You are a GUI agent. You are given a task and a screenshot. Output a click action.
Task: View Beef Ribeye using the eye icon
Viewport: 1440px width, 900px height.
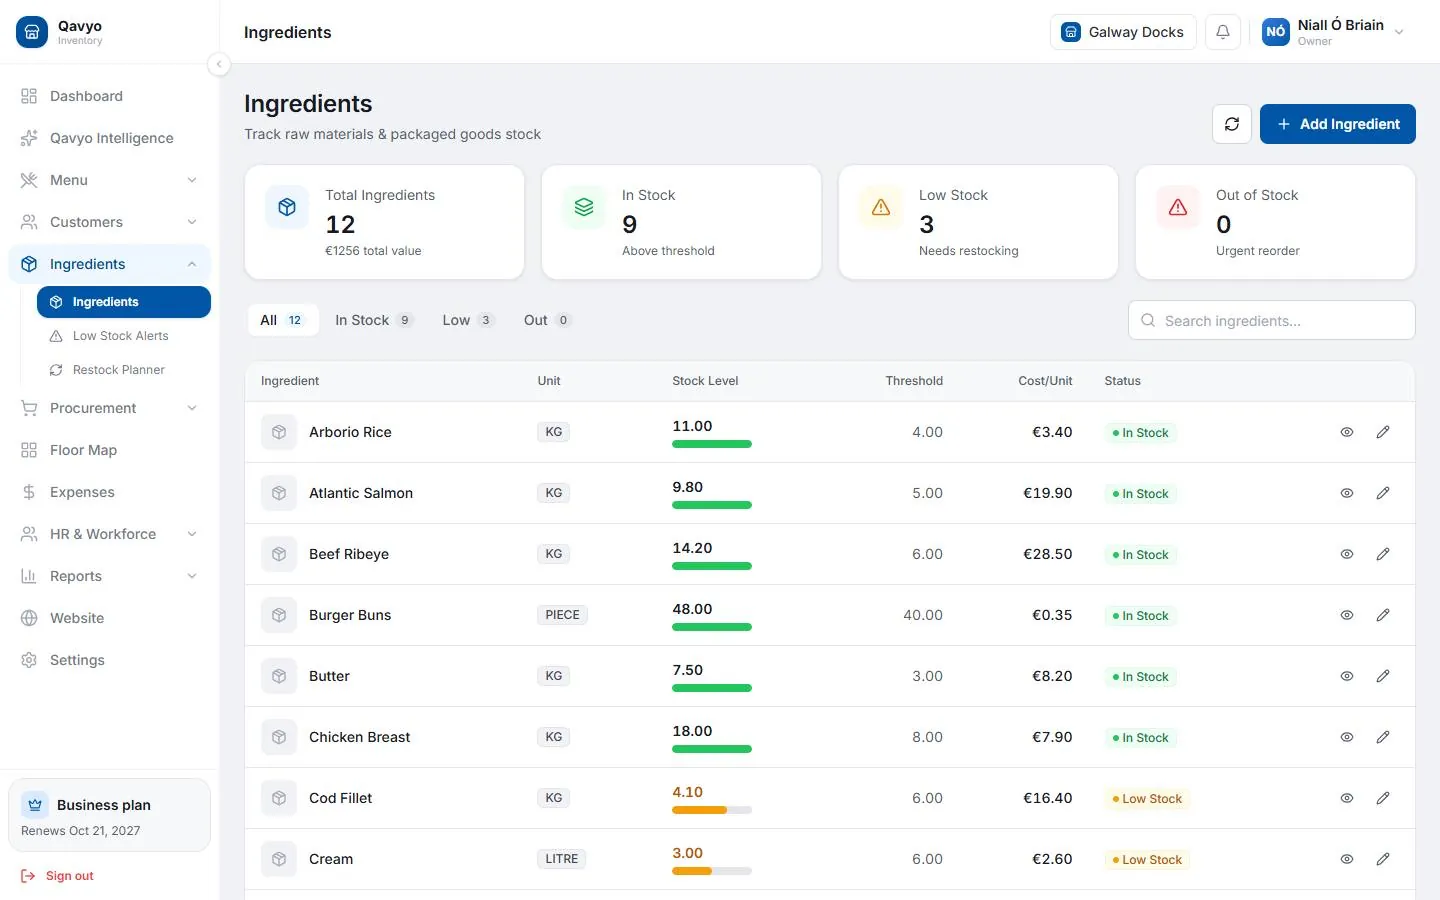(x=1347, y=554)
